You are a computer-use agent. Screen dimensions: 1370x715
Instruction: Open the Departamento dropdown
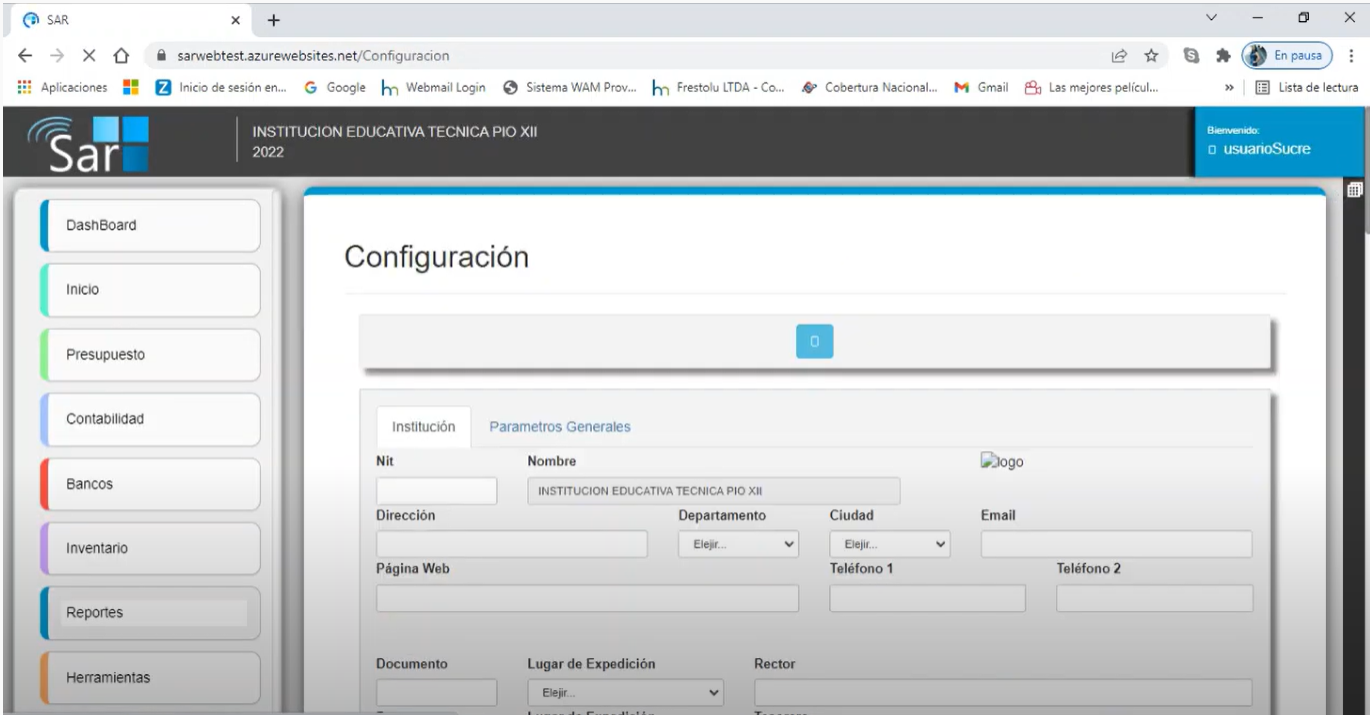(x=738, y=544)
